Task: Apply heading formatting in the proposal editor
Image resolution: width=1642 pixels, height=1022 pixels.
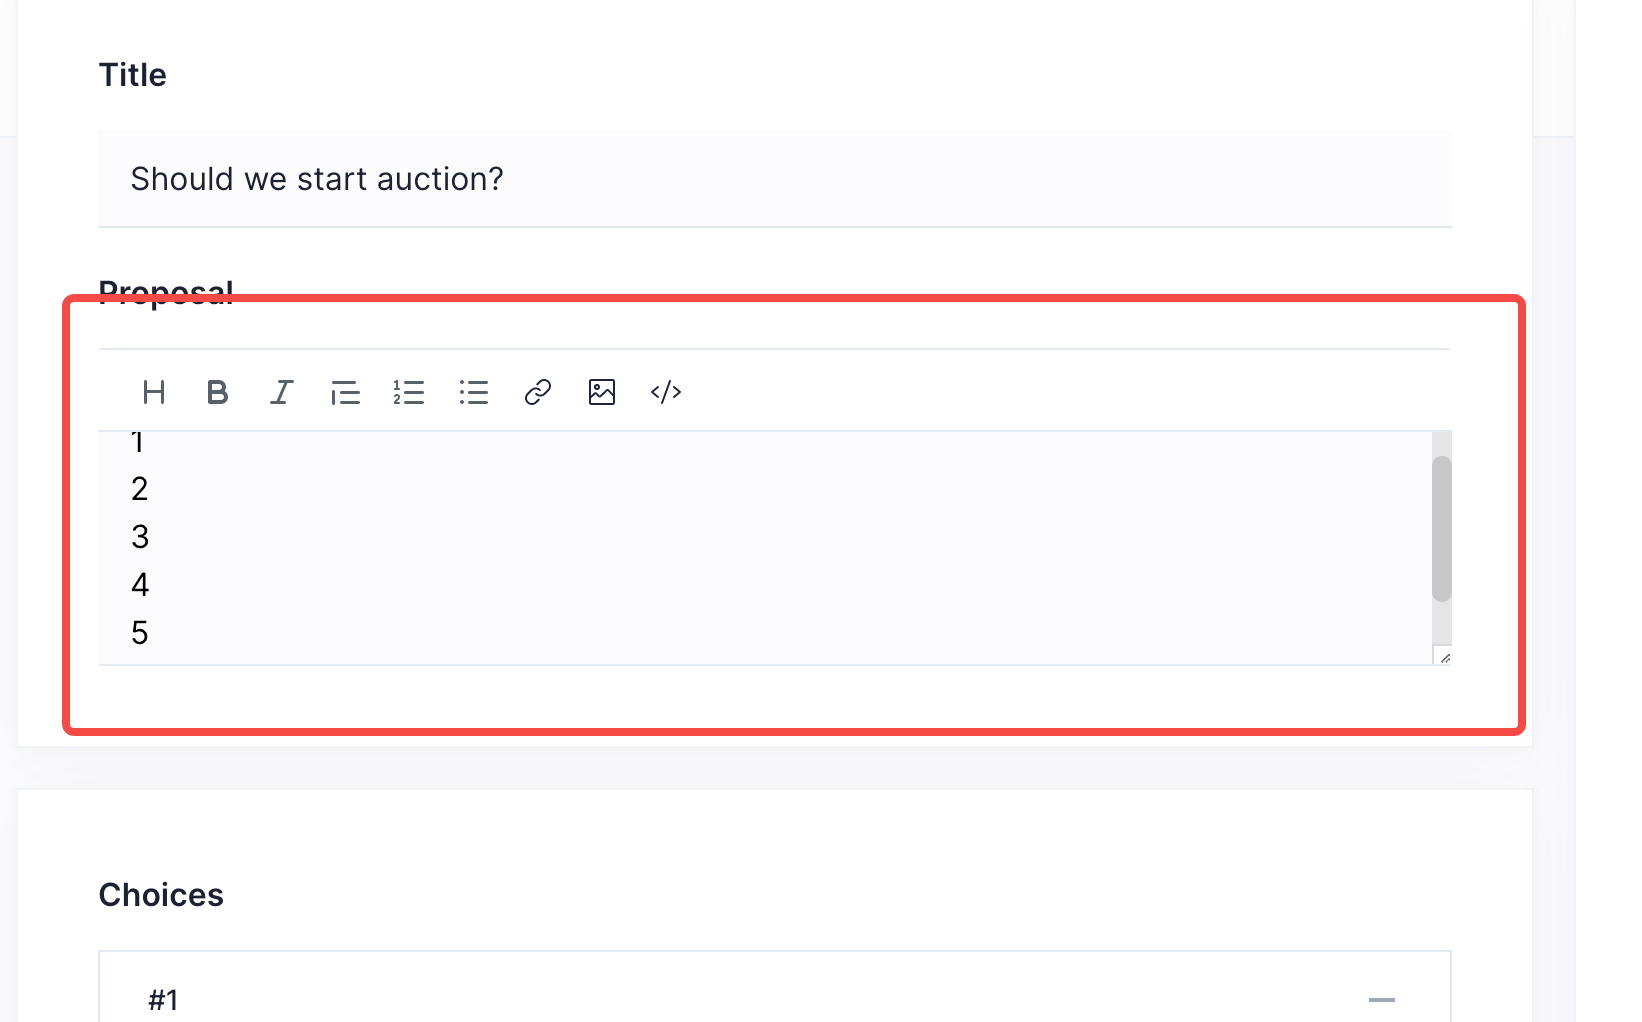Action: (154, 392)
